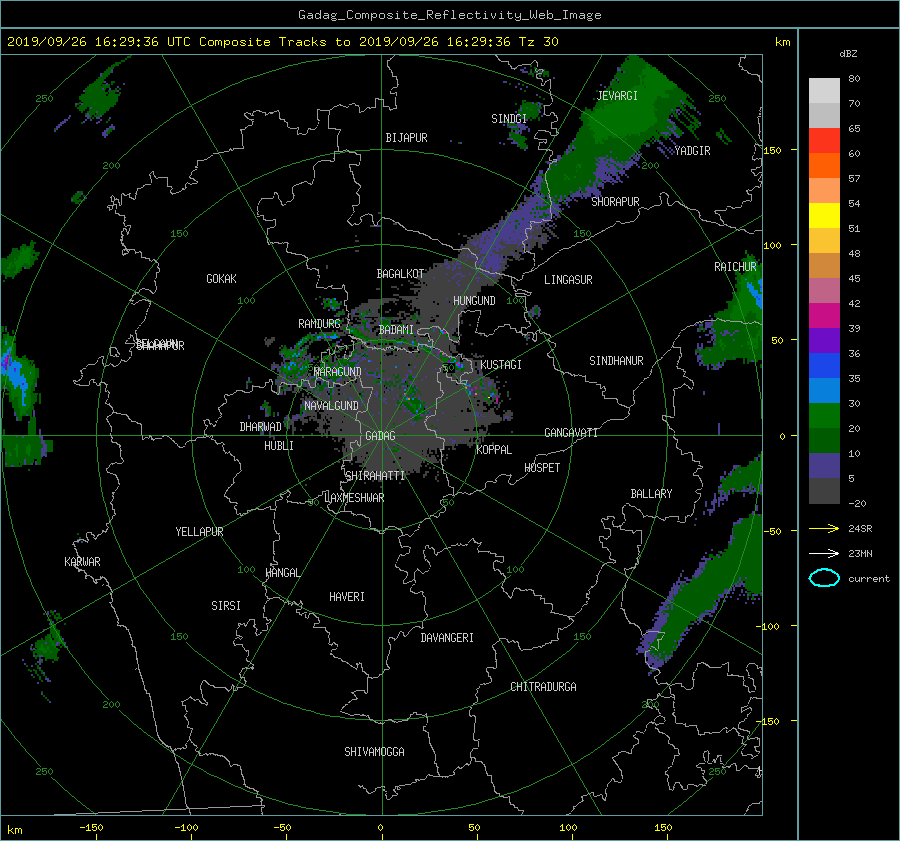Click the BAGALKOT city label
The image size is (900, 841).
pos(400,274)
